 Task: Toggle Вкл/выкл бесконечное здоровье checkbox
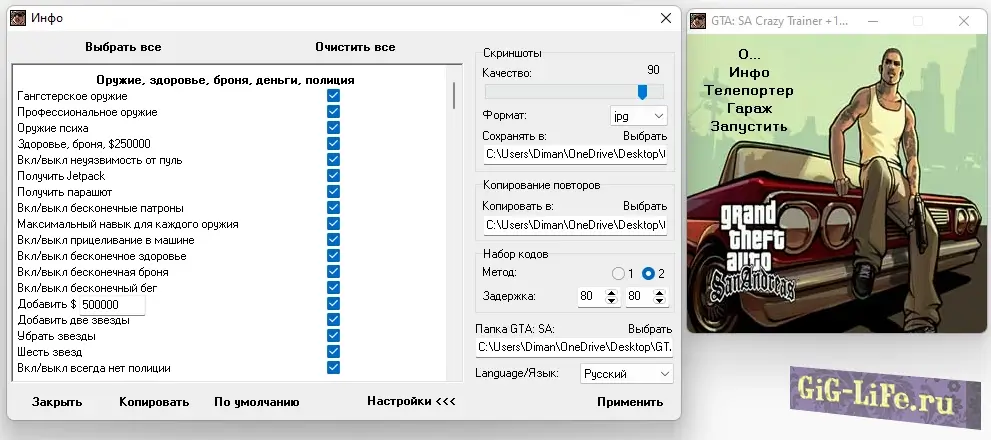point(333,255)
